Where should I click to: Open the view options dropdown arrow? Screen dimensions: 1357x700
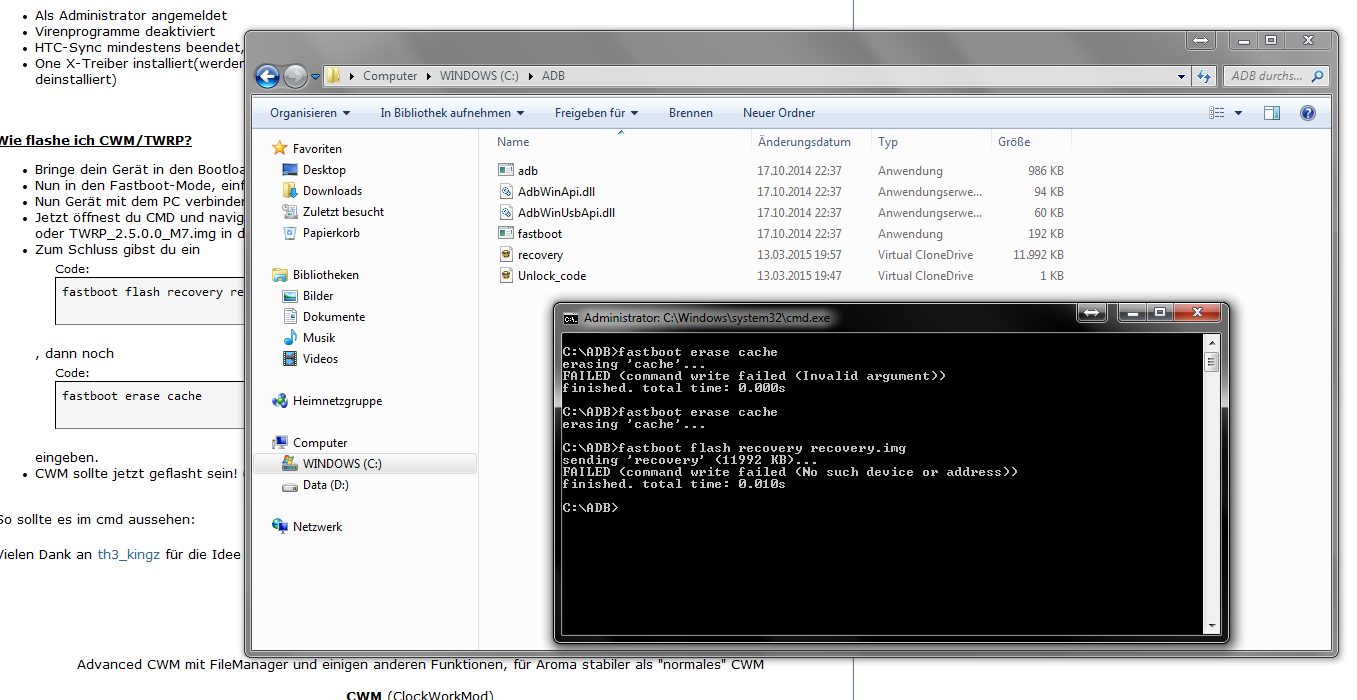click(x=1238, y=113)
